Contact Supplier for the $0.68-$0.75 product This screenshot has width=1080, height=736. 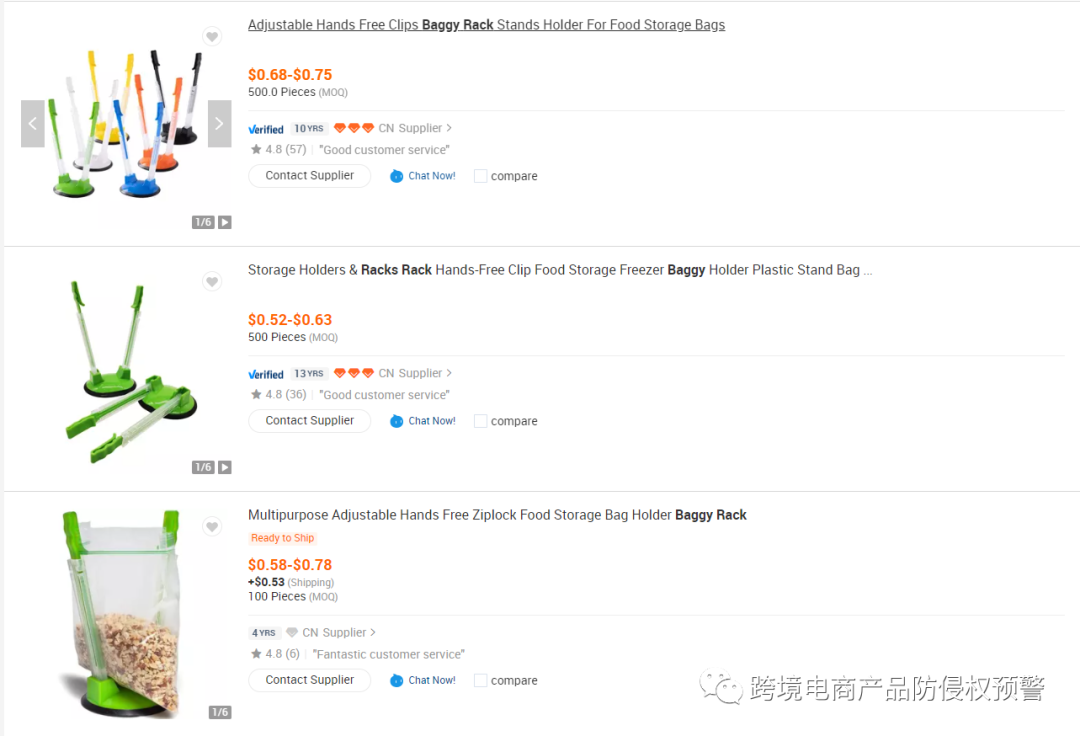point(309,176)
